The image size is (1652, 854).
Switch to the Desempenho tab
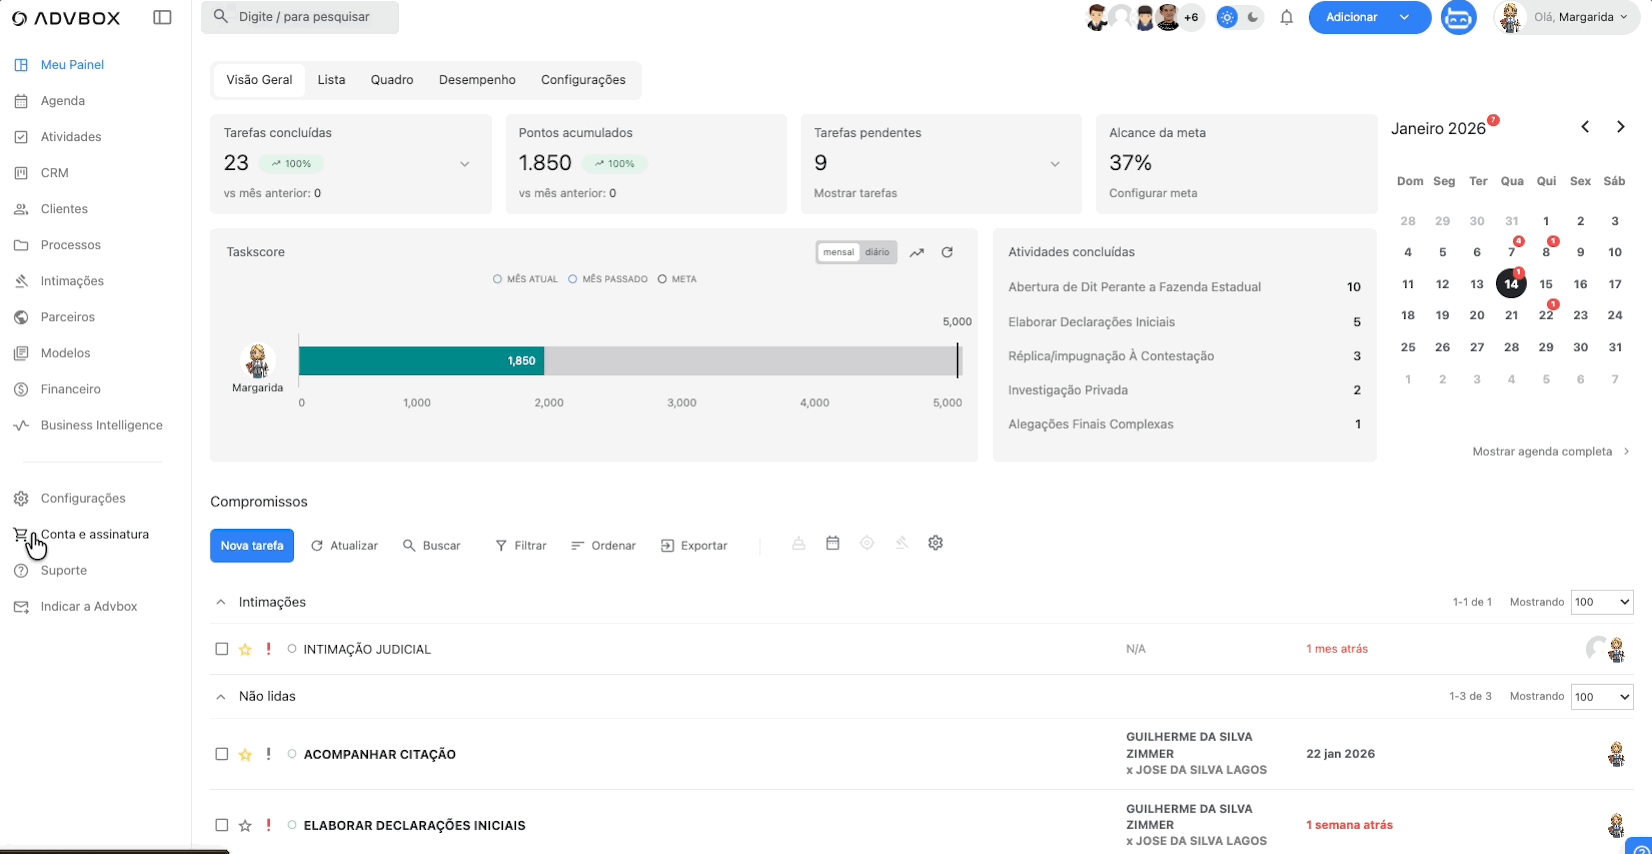[477, 80]
